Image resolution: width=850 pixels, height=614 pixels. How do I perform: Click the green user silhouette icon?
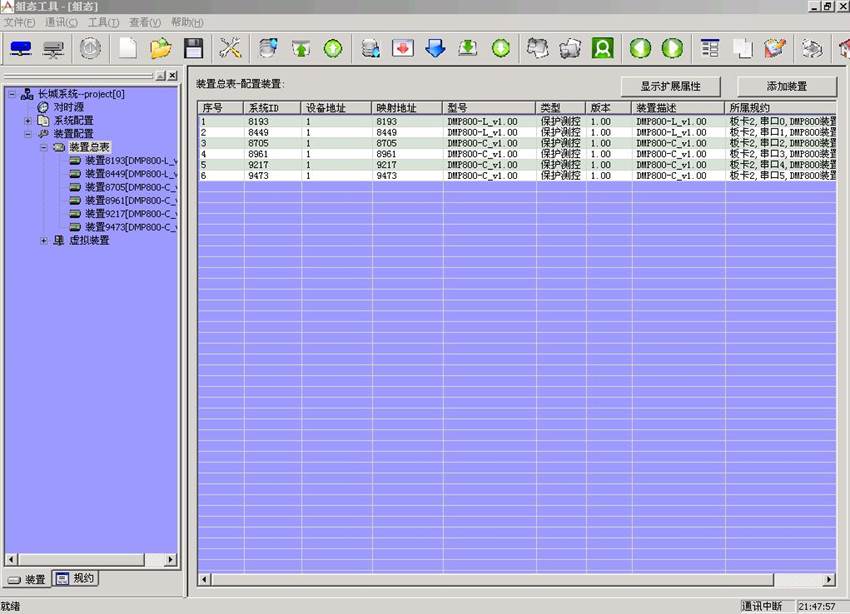[602, 49]
